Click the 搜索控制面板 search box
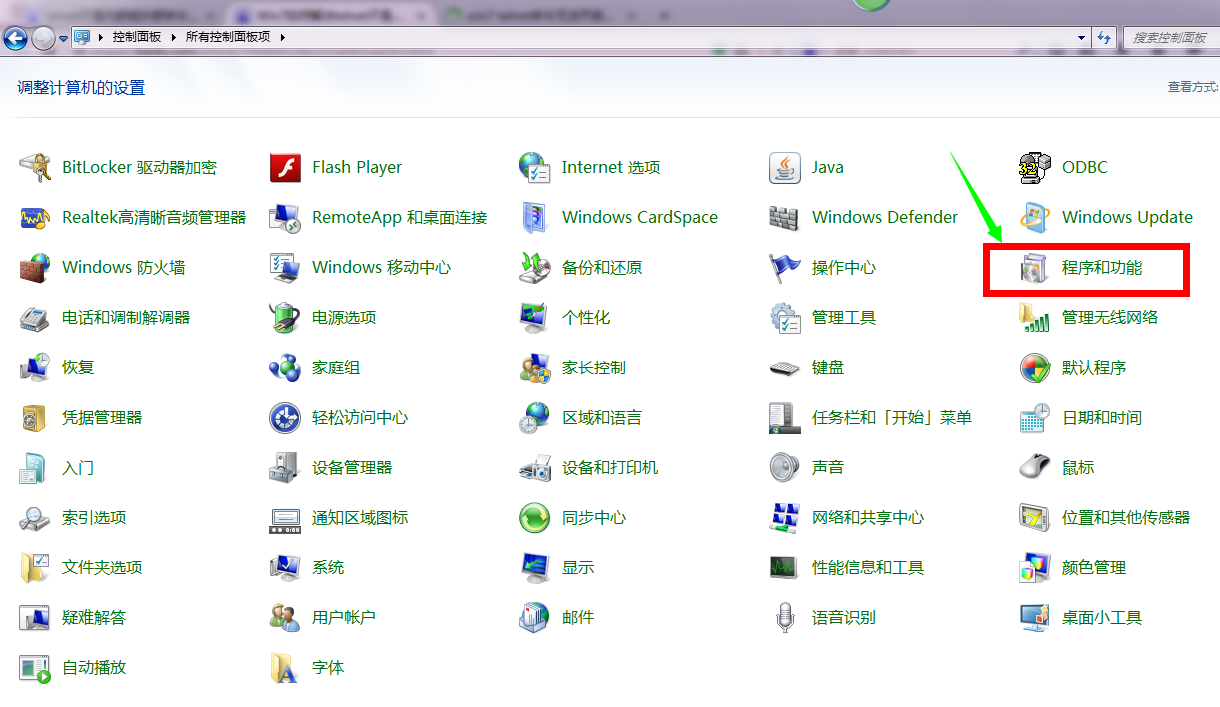Screen dimensions: 1220x707 coord(1170,37)
